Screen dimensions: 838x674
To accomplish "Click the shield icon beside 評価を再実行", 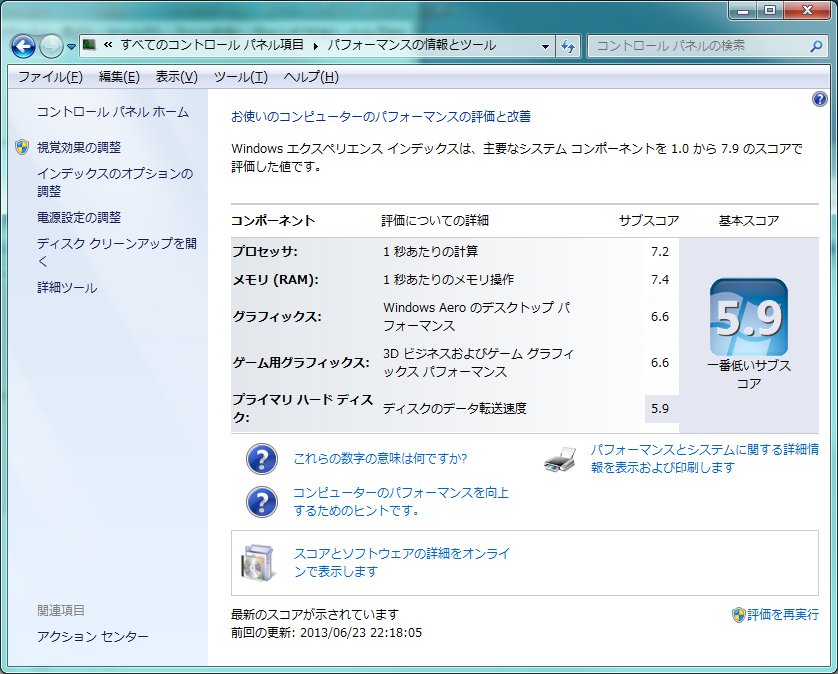I will (x=738, y=615).
